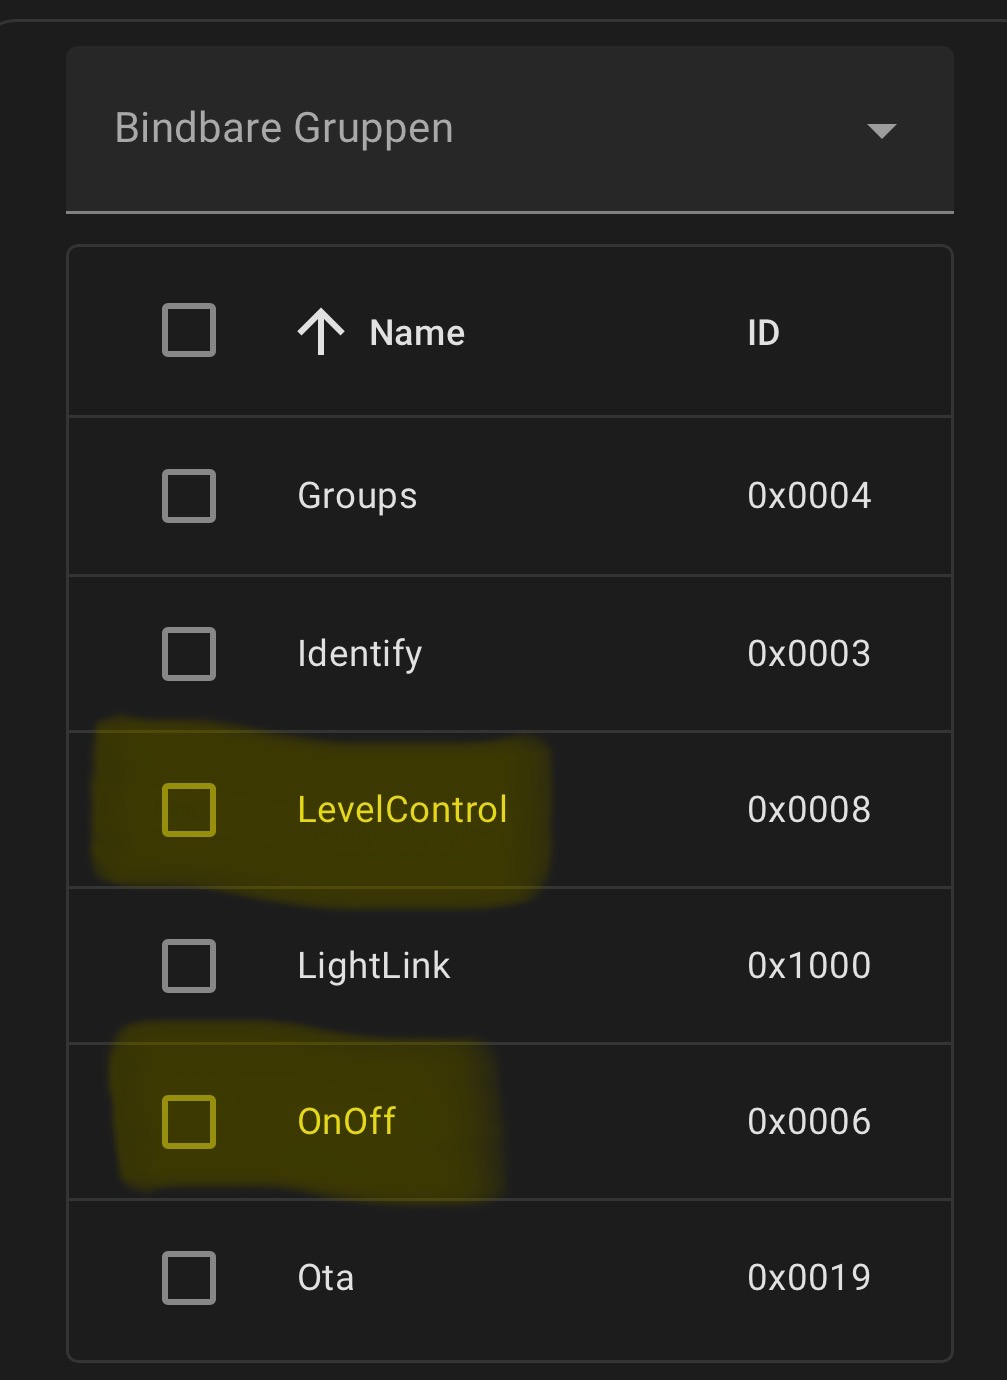Select the Groups row name text

(x=357, y=496)
